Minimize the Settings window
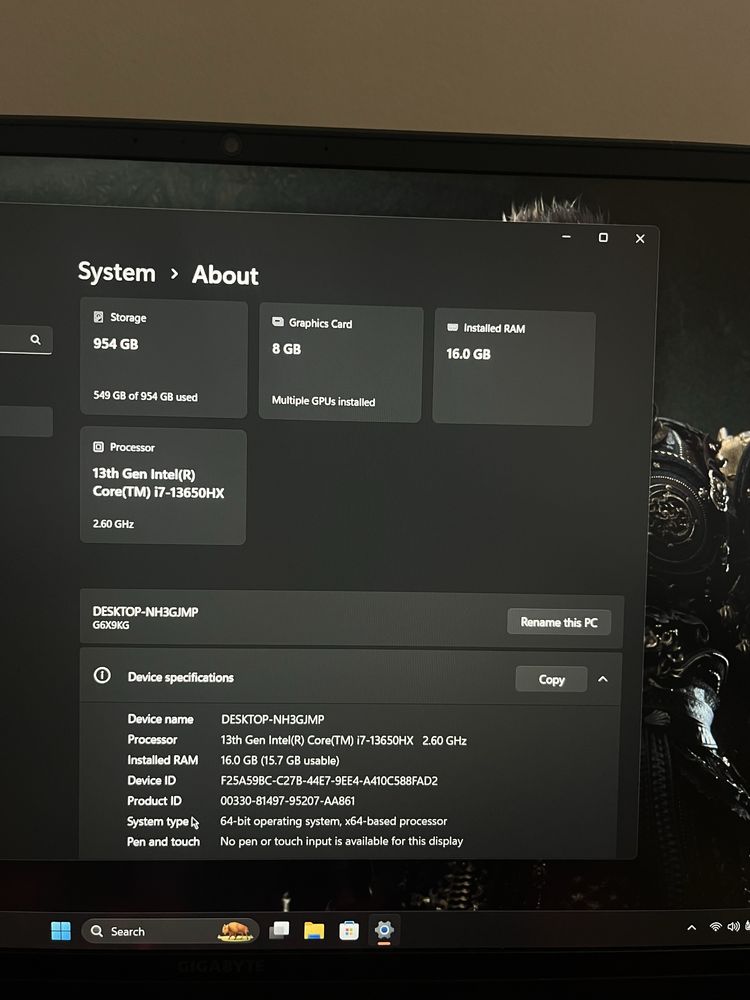 coord(566,237)
